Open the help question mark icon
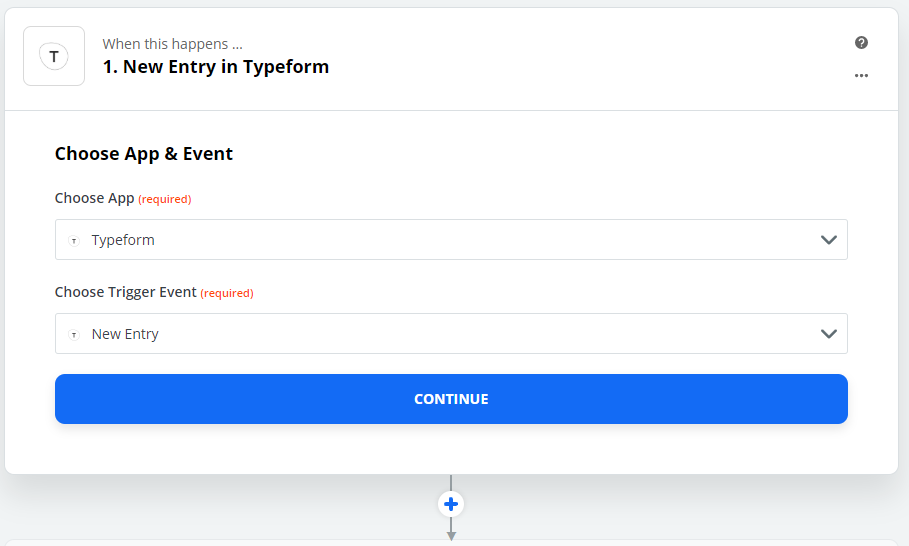This screenshot has width=909, height=546. point(861,43)
